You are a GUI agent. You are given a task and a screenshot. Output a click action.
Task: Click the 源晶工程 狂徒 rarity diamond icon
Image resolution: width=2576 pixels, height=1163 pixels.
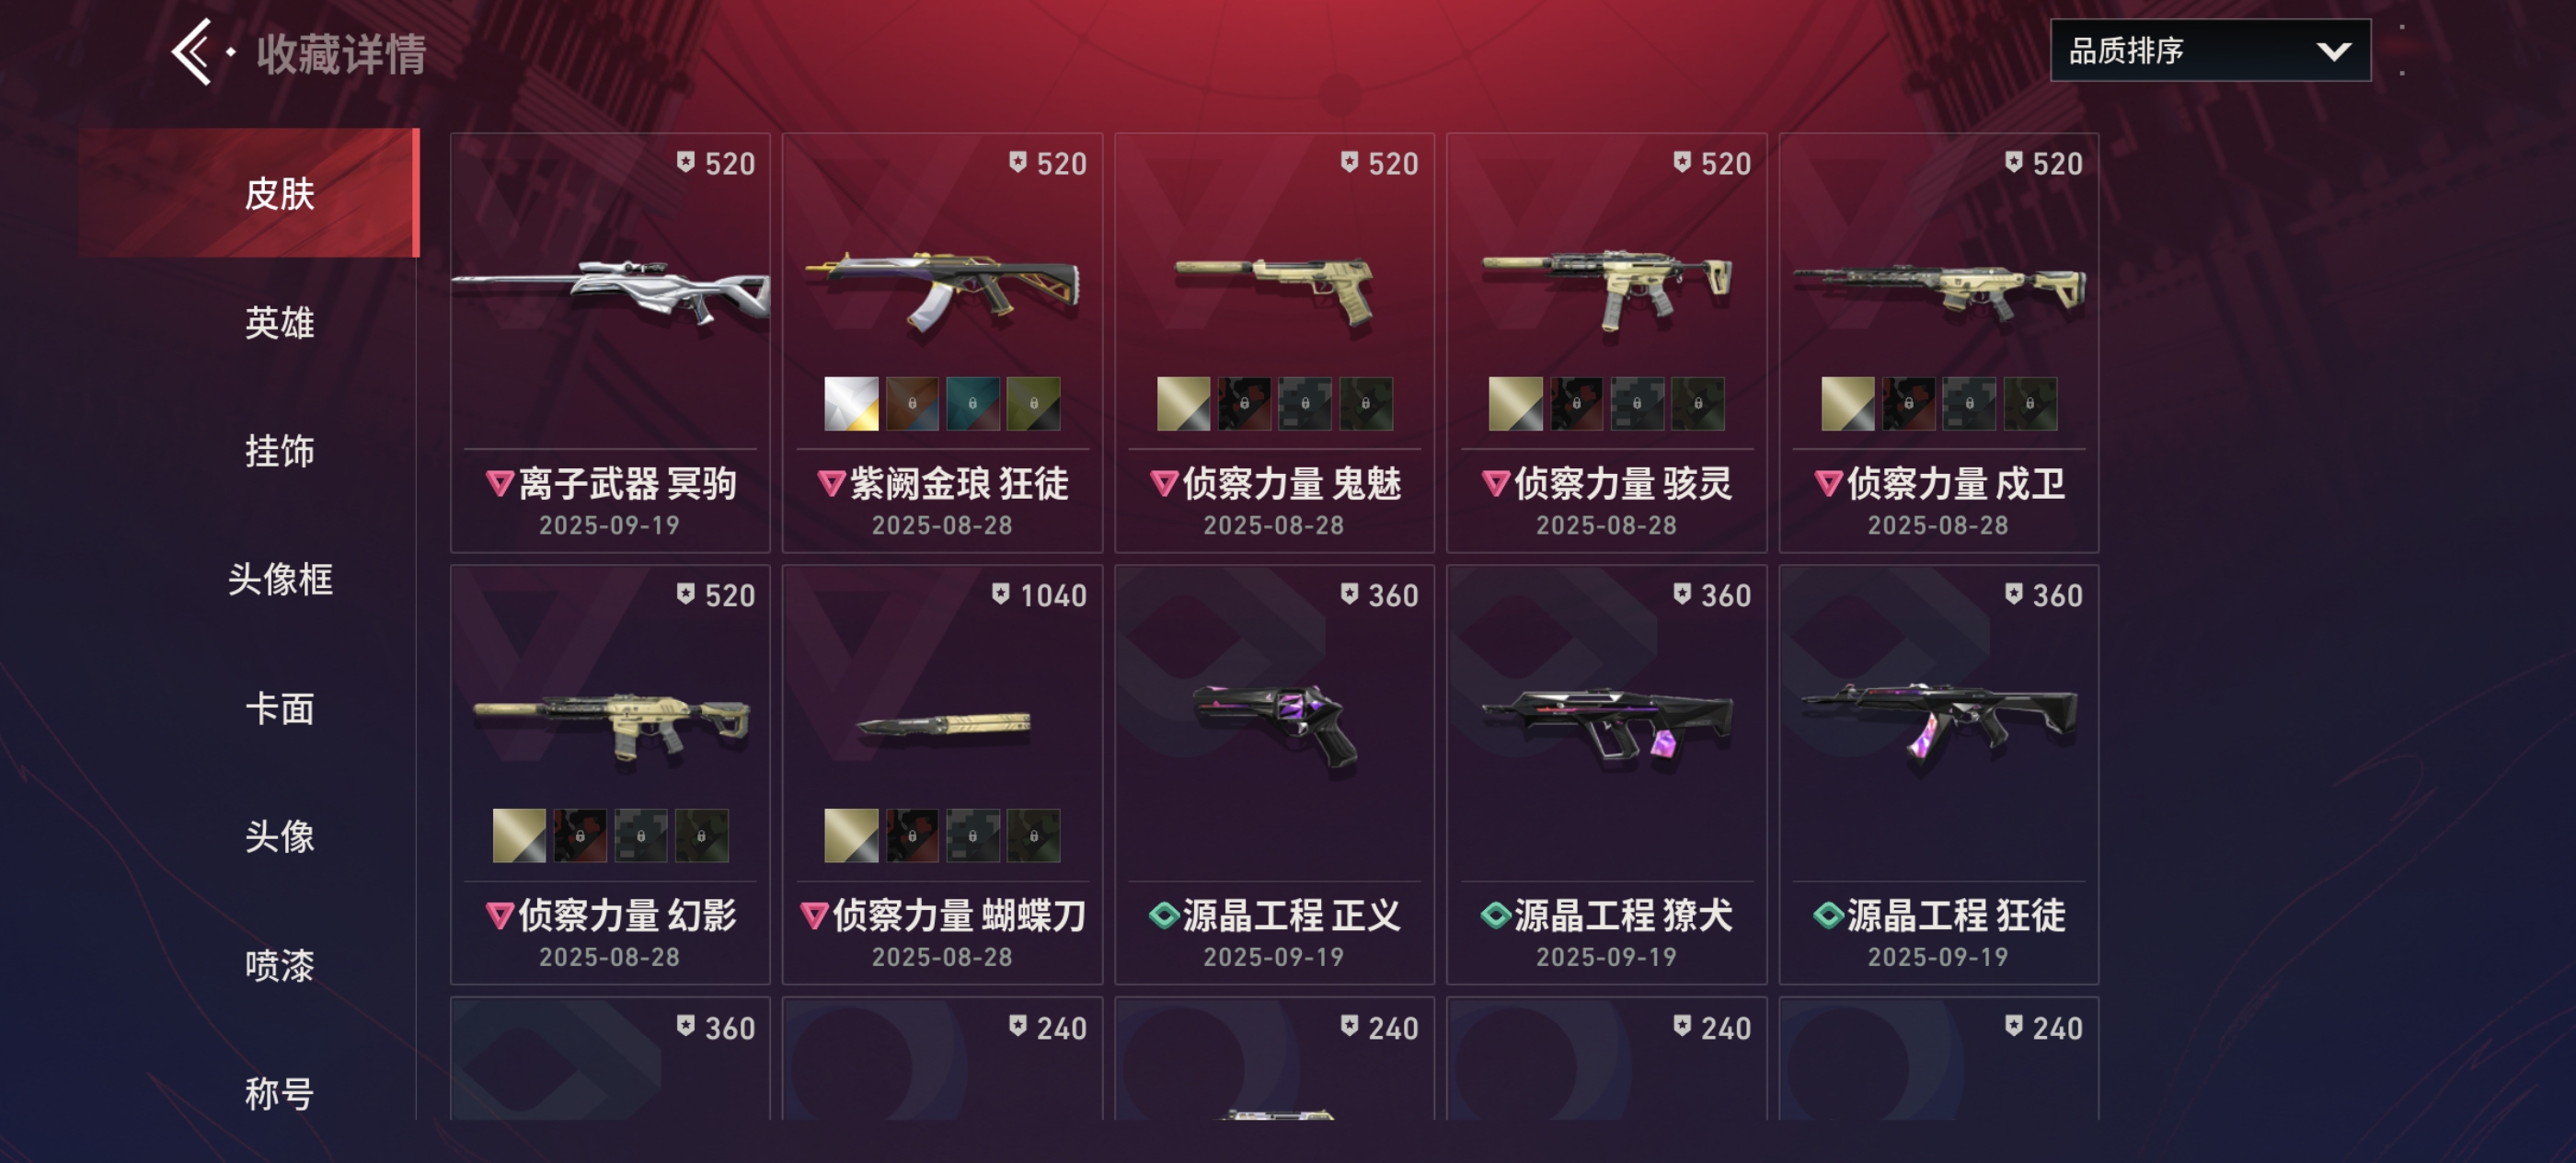(x=1828, y=915)
